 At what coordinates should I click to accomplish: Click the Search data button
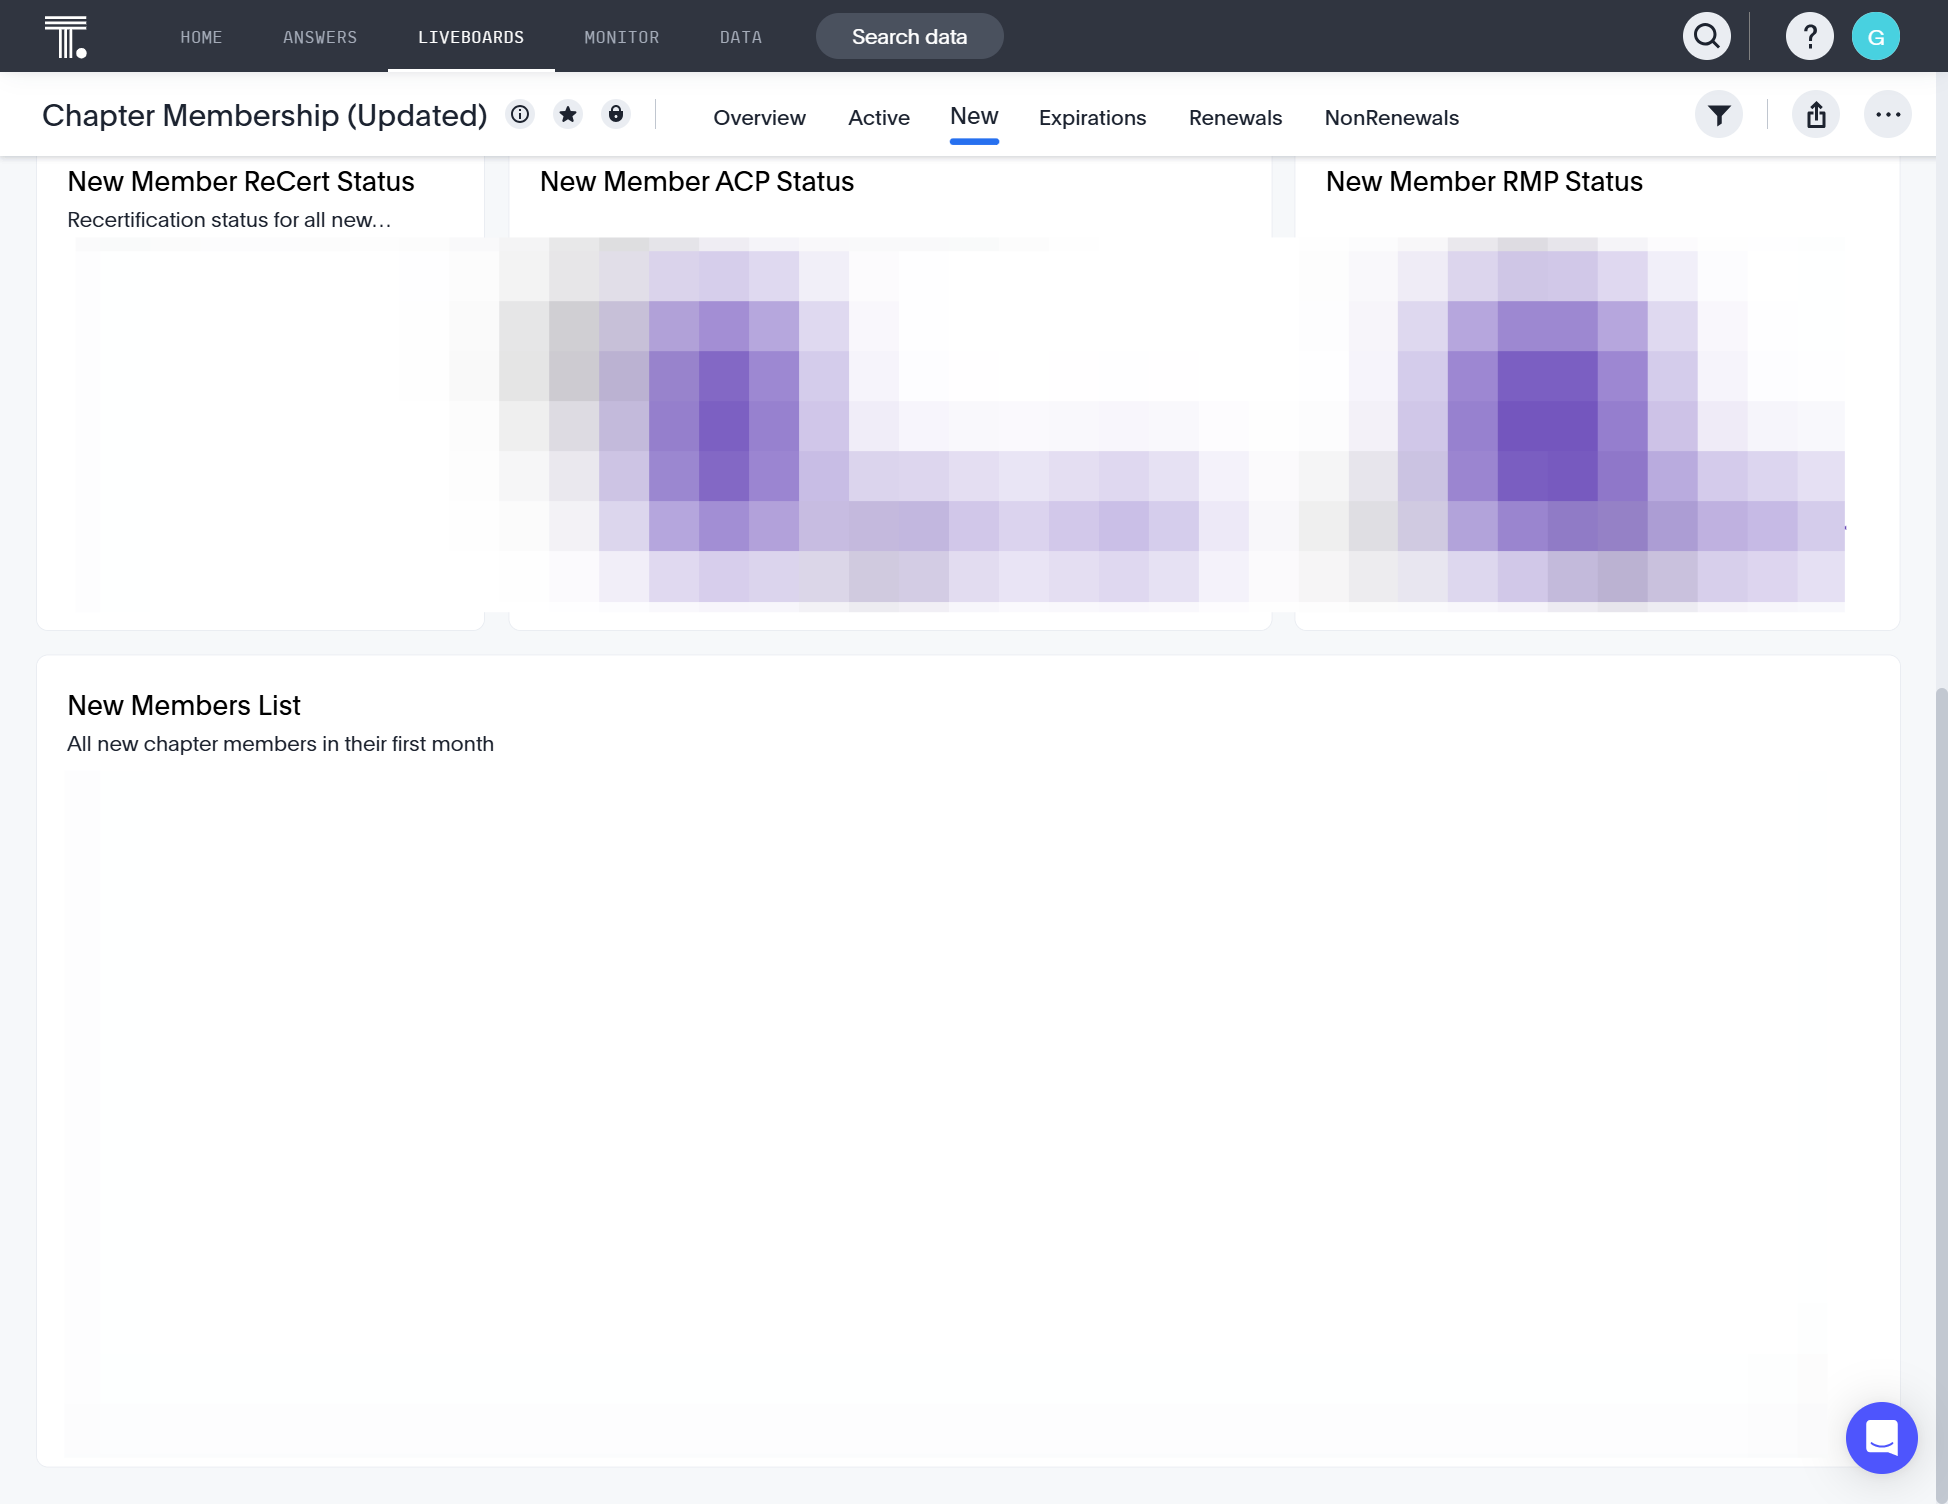click(x=910, y=37)
